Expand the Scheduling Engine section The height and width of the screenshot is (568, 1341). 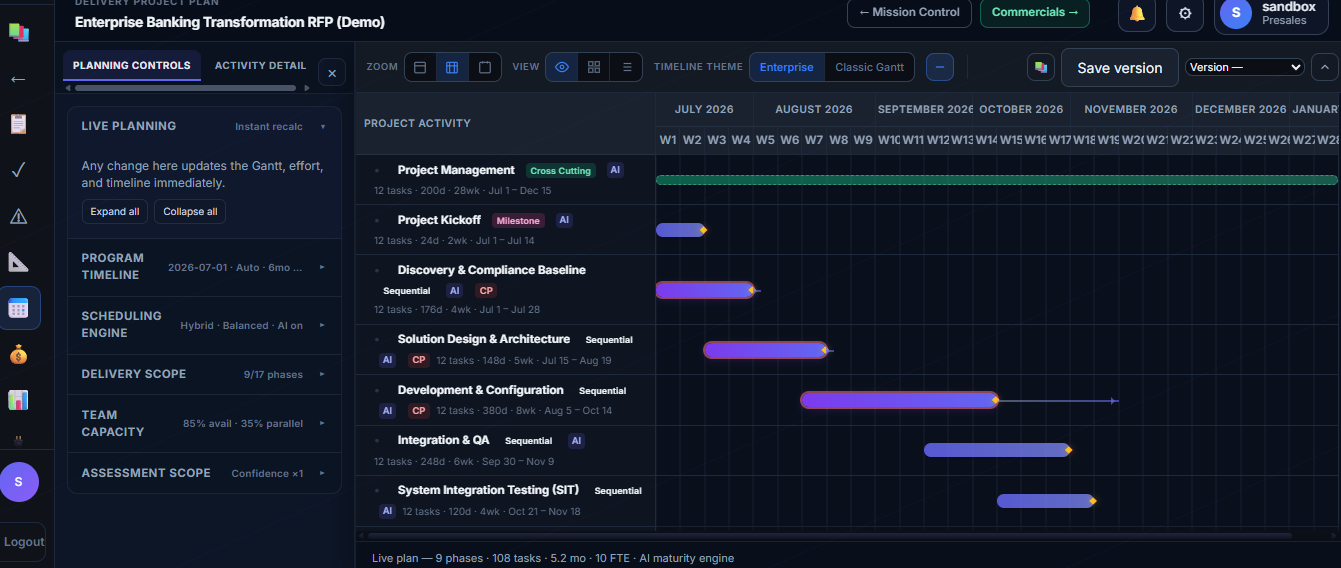pyautogui.click(x=204, y=325)
